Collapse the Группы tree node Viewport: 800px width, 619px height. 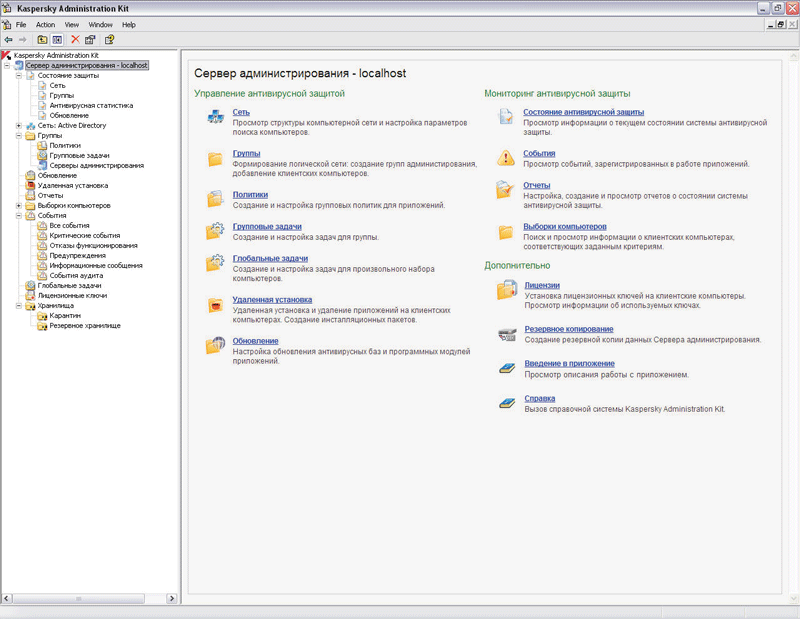click(19, 136)
